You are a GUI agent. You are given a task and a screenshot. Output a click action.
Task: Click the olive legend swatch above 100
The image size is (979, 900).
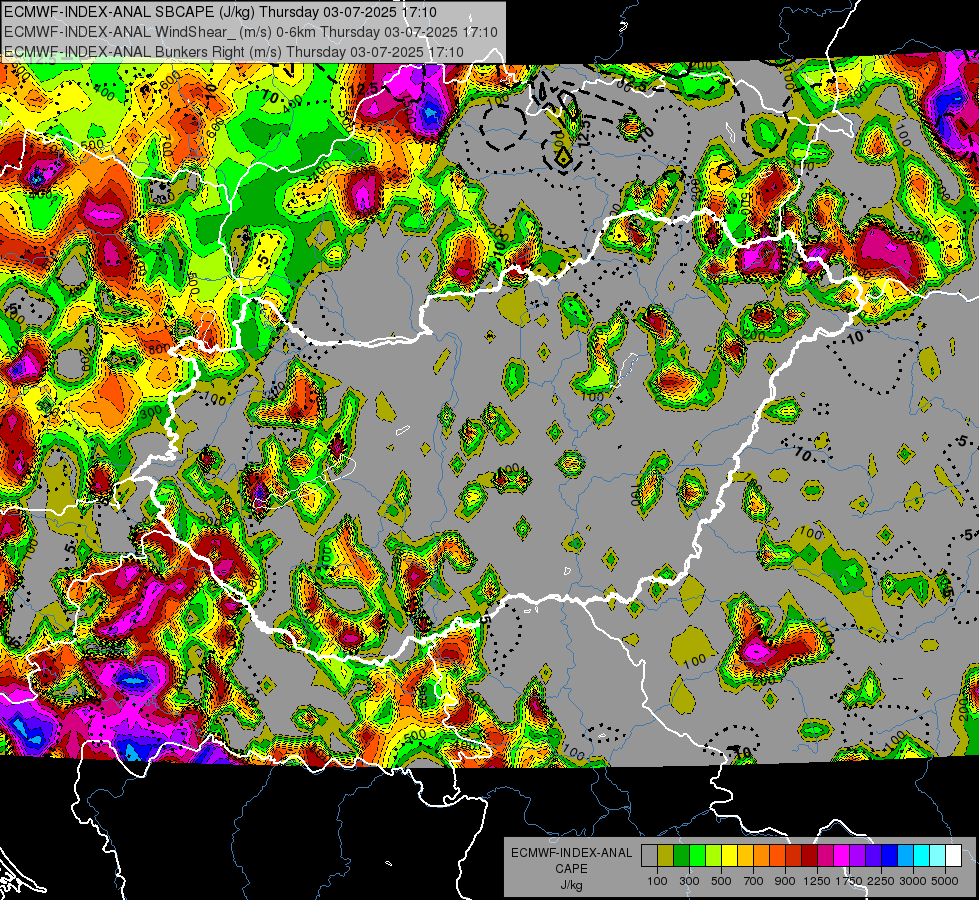pos(666,855)
